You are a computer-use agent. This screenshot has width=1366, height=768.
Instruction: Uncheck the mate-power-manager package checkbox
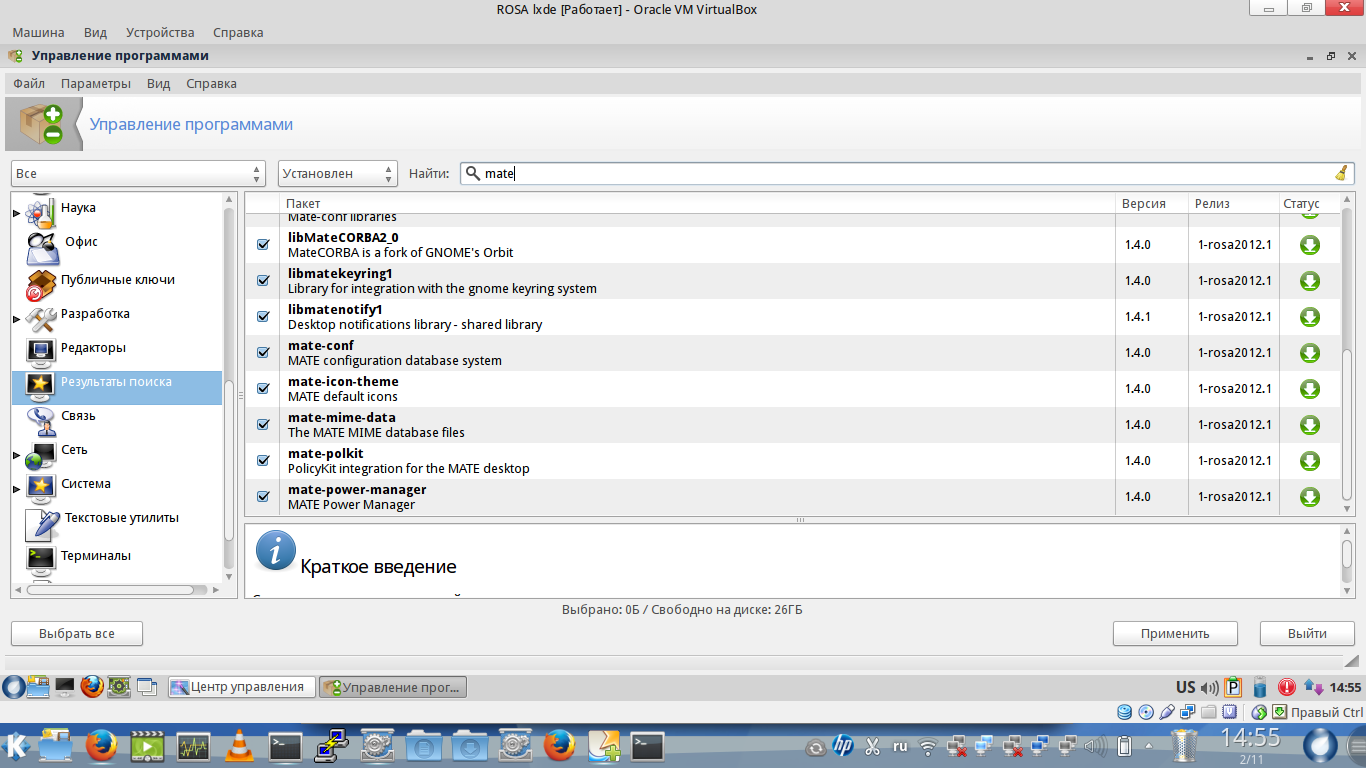264,497
